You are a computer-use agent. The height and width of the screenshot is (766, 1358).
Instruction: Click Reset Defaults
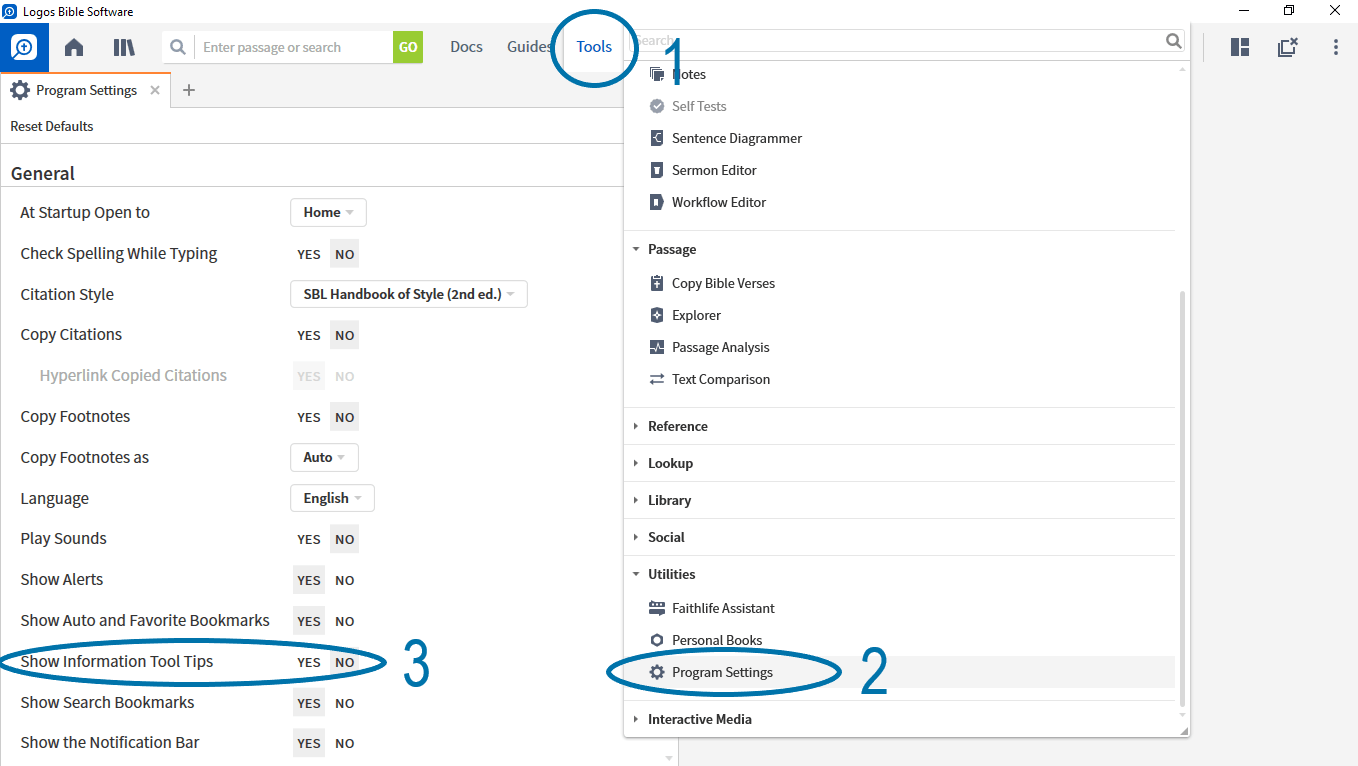[52, 126]
